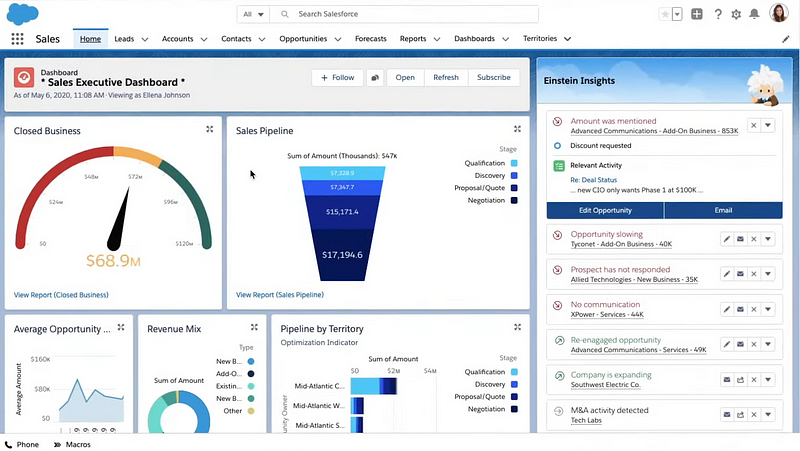Expand the Opportunities tab chevron
Image resolution: width=800 pixels, height=451 pixels.
[x=338, y=39]
